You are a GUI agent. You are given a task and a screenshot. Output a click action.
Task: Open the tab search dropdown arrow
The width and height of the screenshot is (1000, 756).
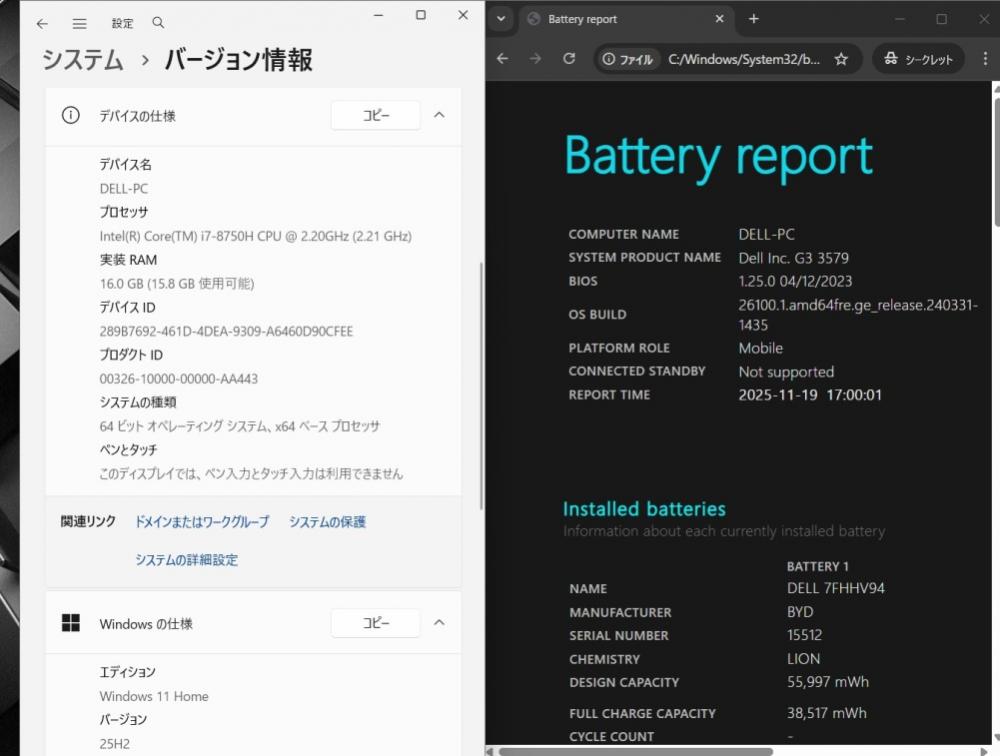coord(501,19)
